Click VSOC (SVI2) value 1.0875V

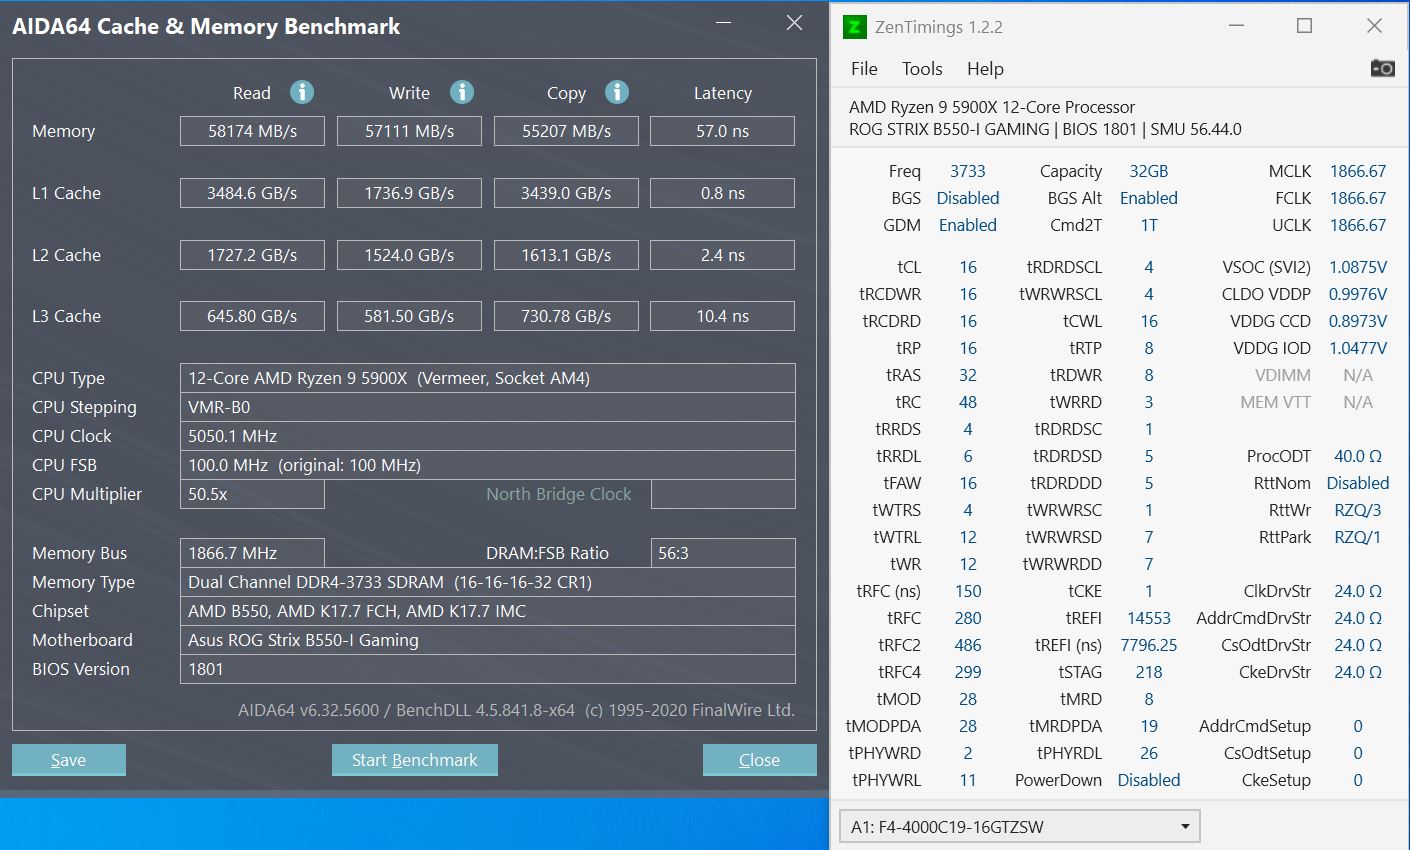[x=1358, y=267]
